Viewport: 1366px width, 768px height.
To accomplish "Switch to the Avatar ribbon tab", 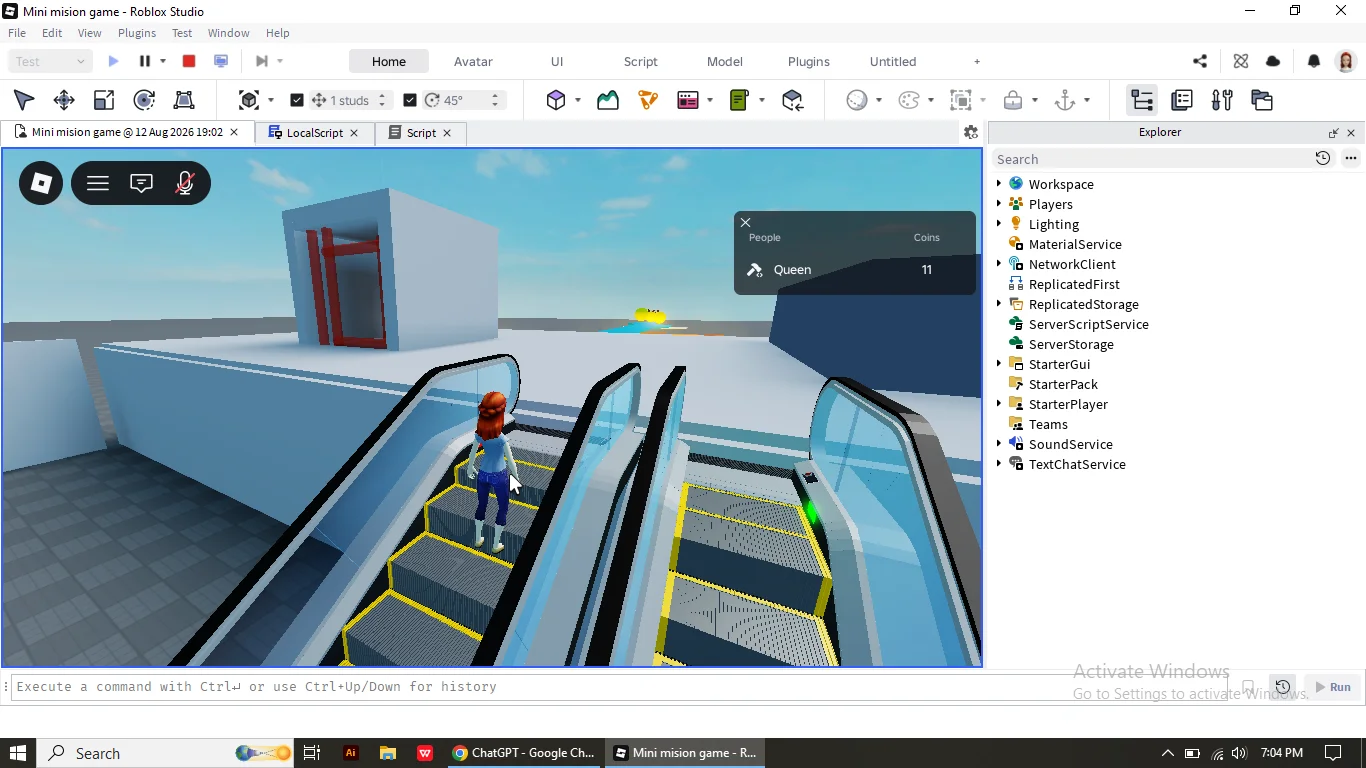I will click(x=473, y=61).
